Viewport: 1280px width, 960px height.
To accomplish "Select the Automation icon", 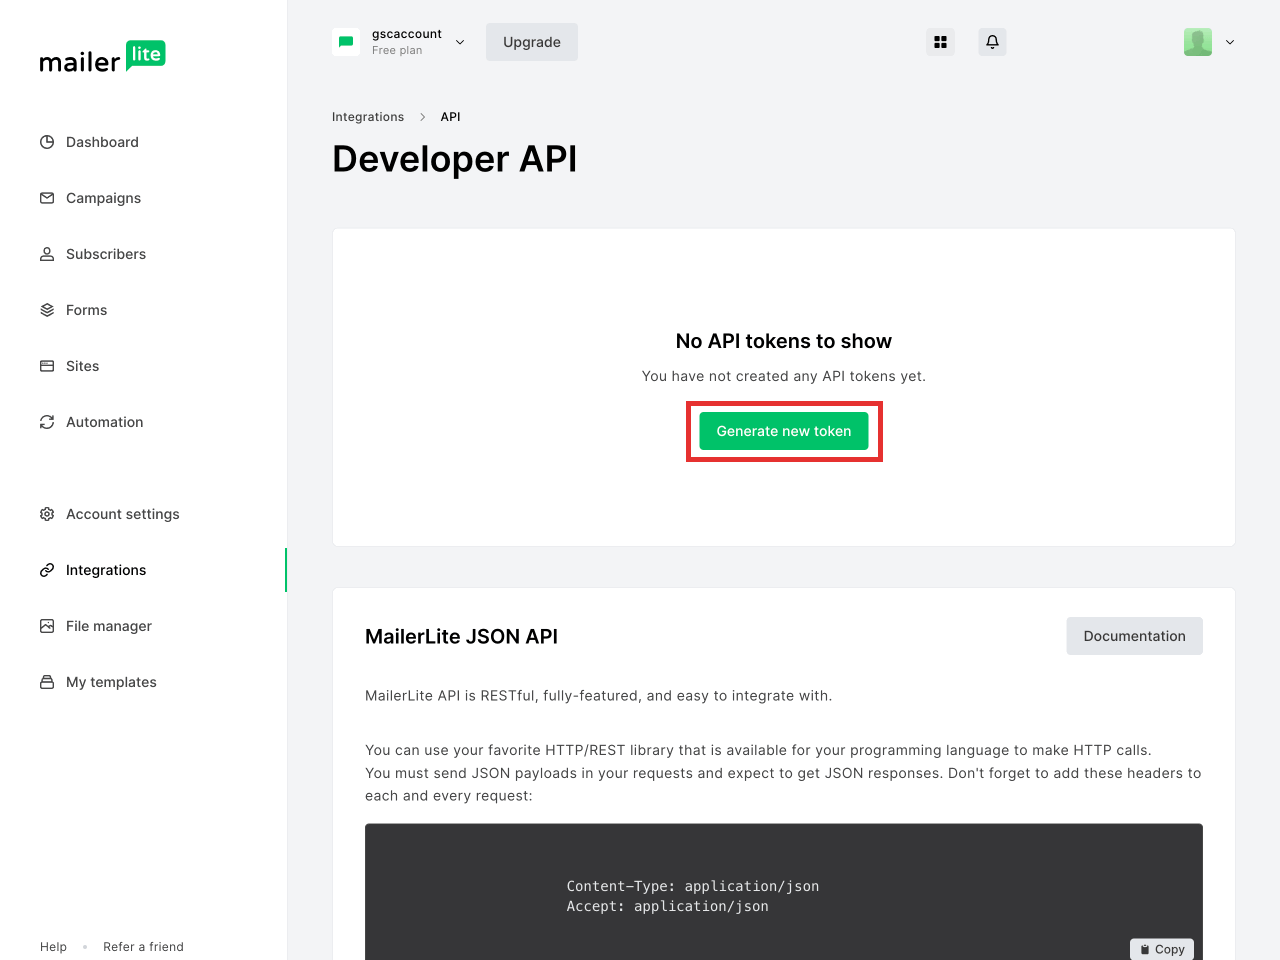I will pos(47,422).
